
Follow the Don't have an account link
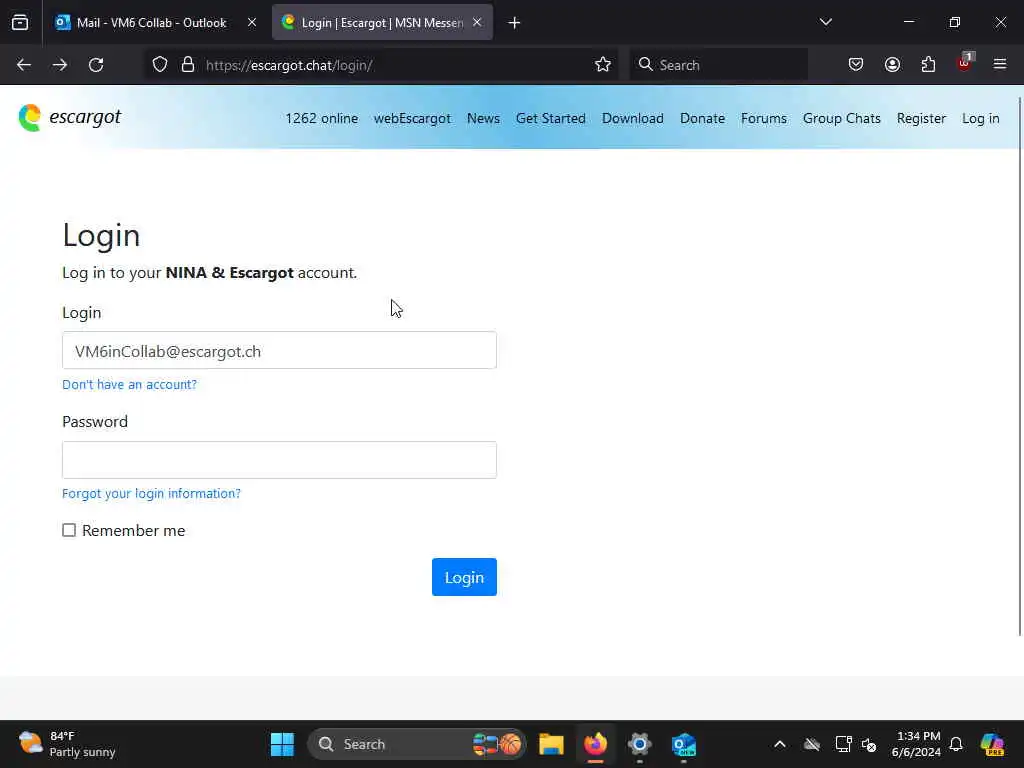(129, 385)
